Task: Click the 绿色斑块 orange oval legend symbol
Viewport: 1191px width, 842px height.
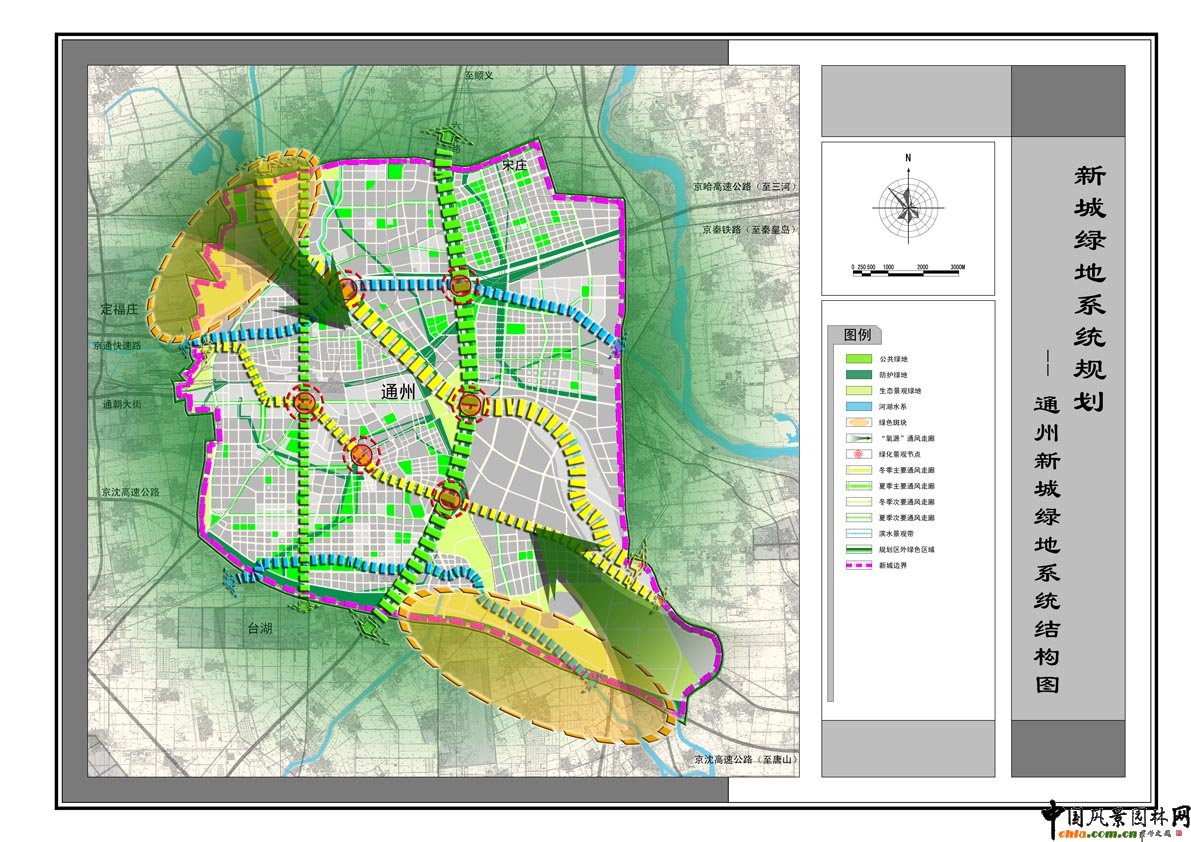Action: pos(860,422)
